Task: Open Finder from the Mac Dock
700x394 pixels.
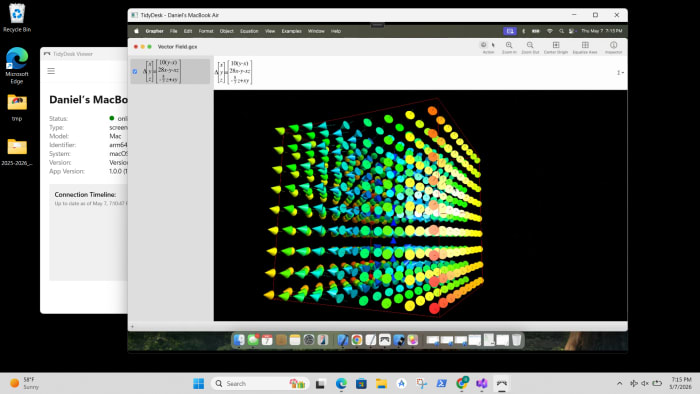Action: (239, 340)
